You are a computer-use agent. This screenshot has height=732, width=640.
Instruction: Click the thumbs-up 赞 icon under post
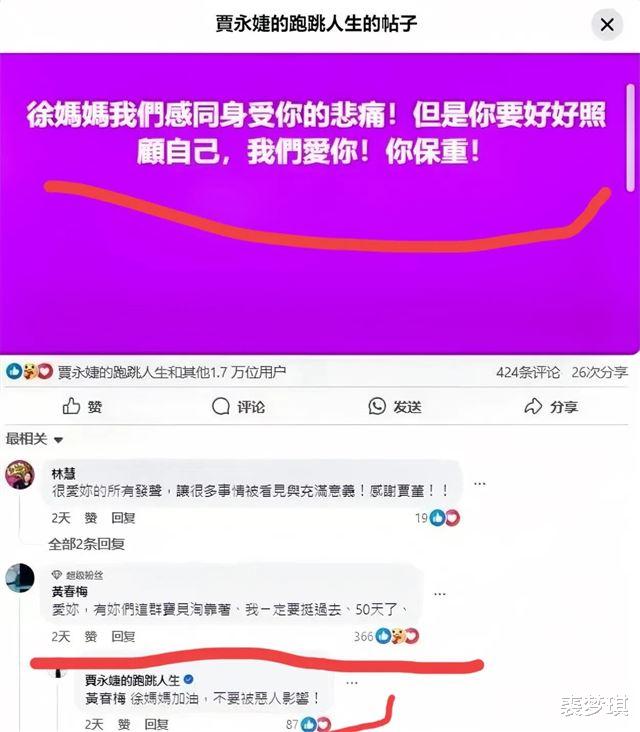click(x=71, y=406)
